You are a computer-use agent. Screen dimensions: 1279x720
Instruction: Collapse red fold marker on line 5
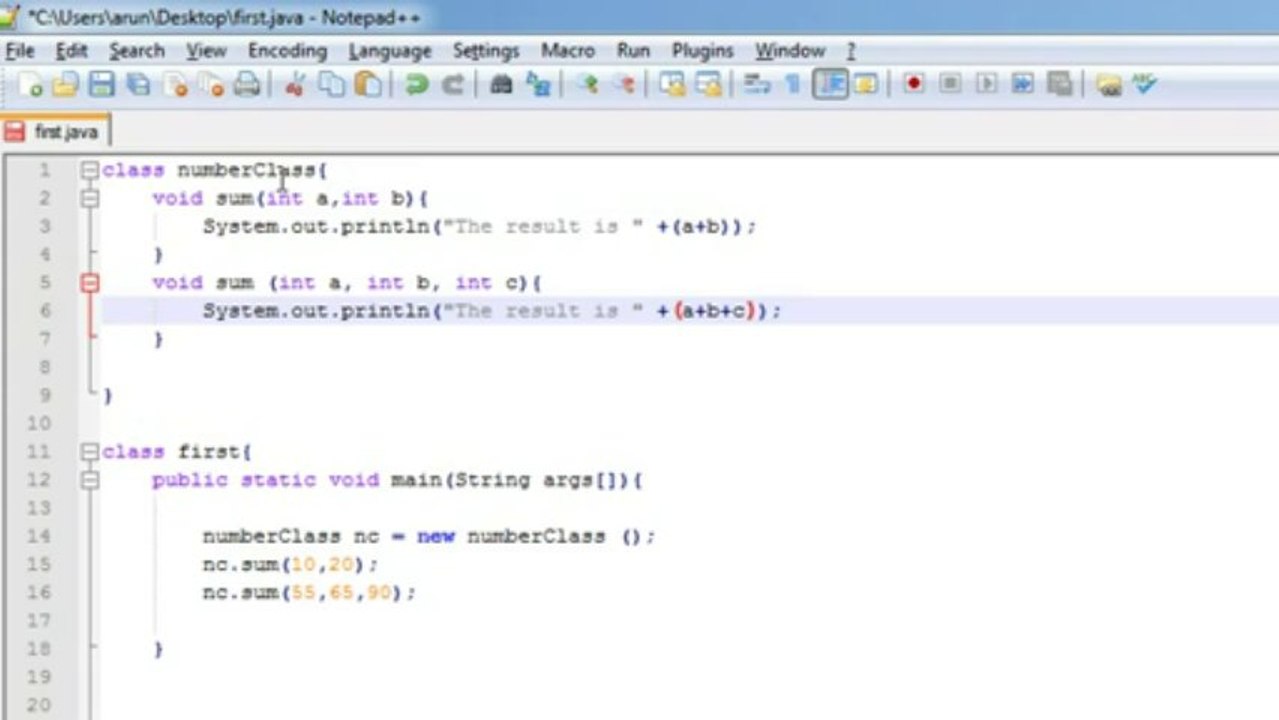click(90, 283)
